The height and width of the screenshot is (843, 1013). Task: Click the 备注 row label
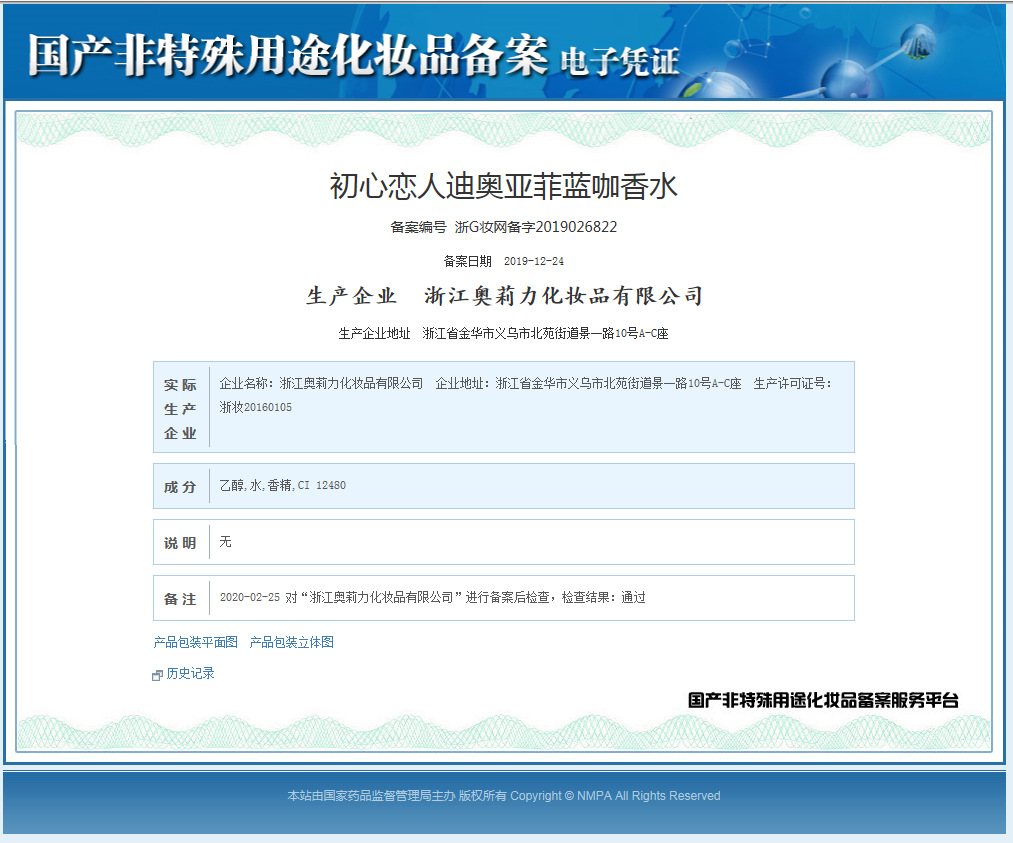click(180, 599)
